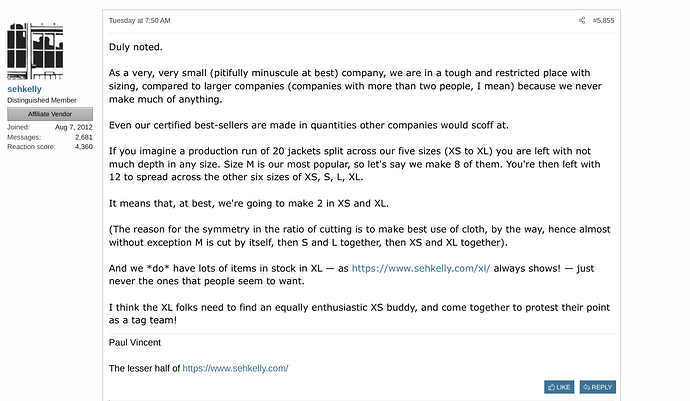Click the reply arrow icon on Reply button
This screenshot has height=401, width=690.
(x=587, y=387)
